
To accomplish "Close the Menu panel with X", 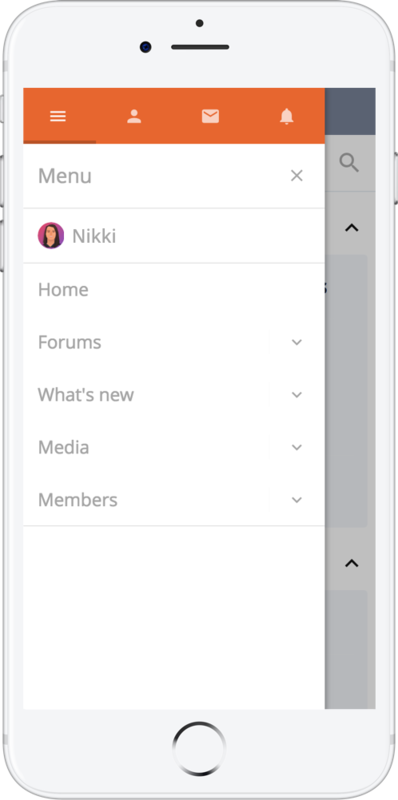I will click(296, 176).
